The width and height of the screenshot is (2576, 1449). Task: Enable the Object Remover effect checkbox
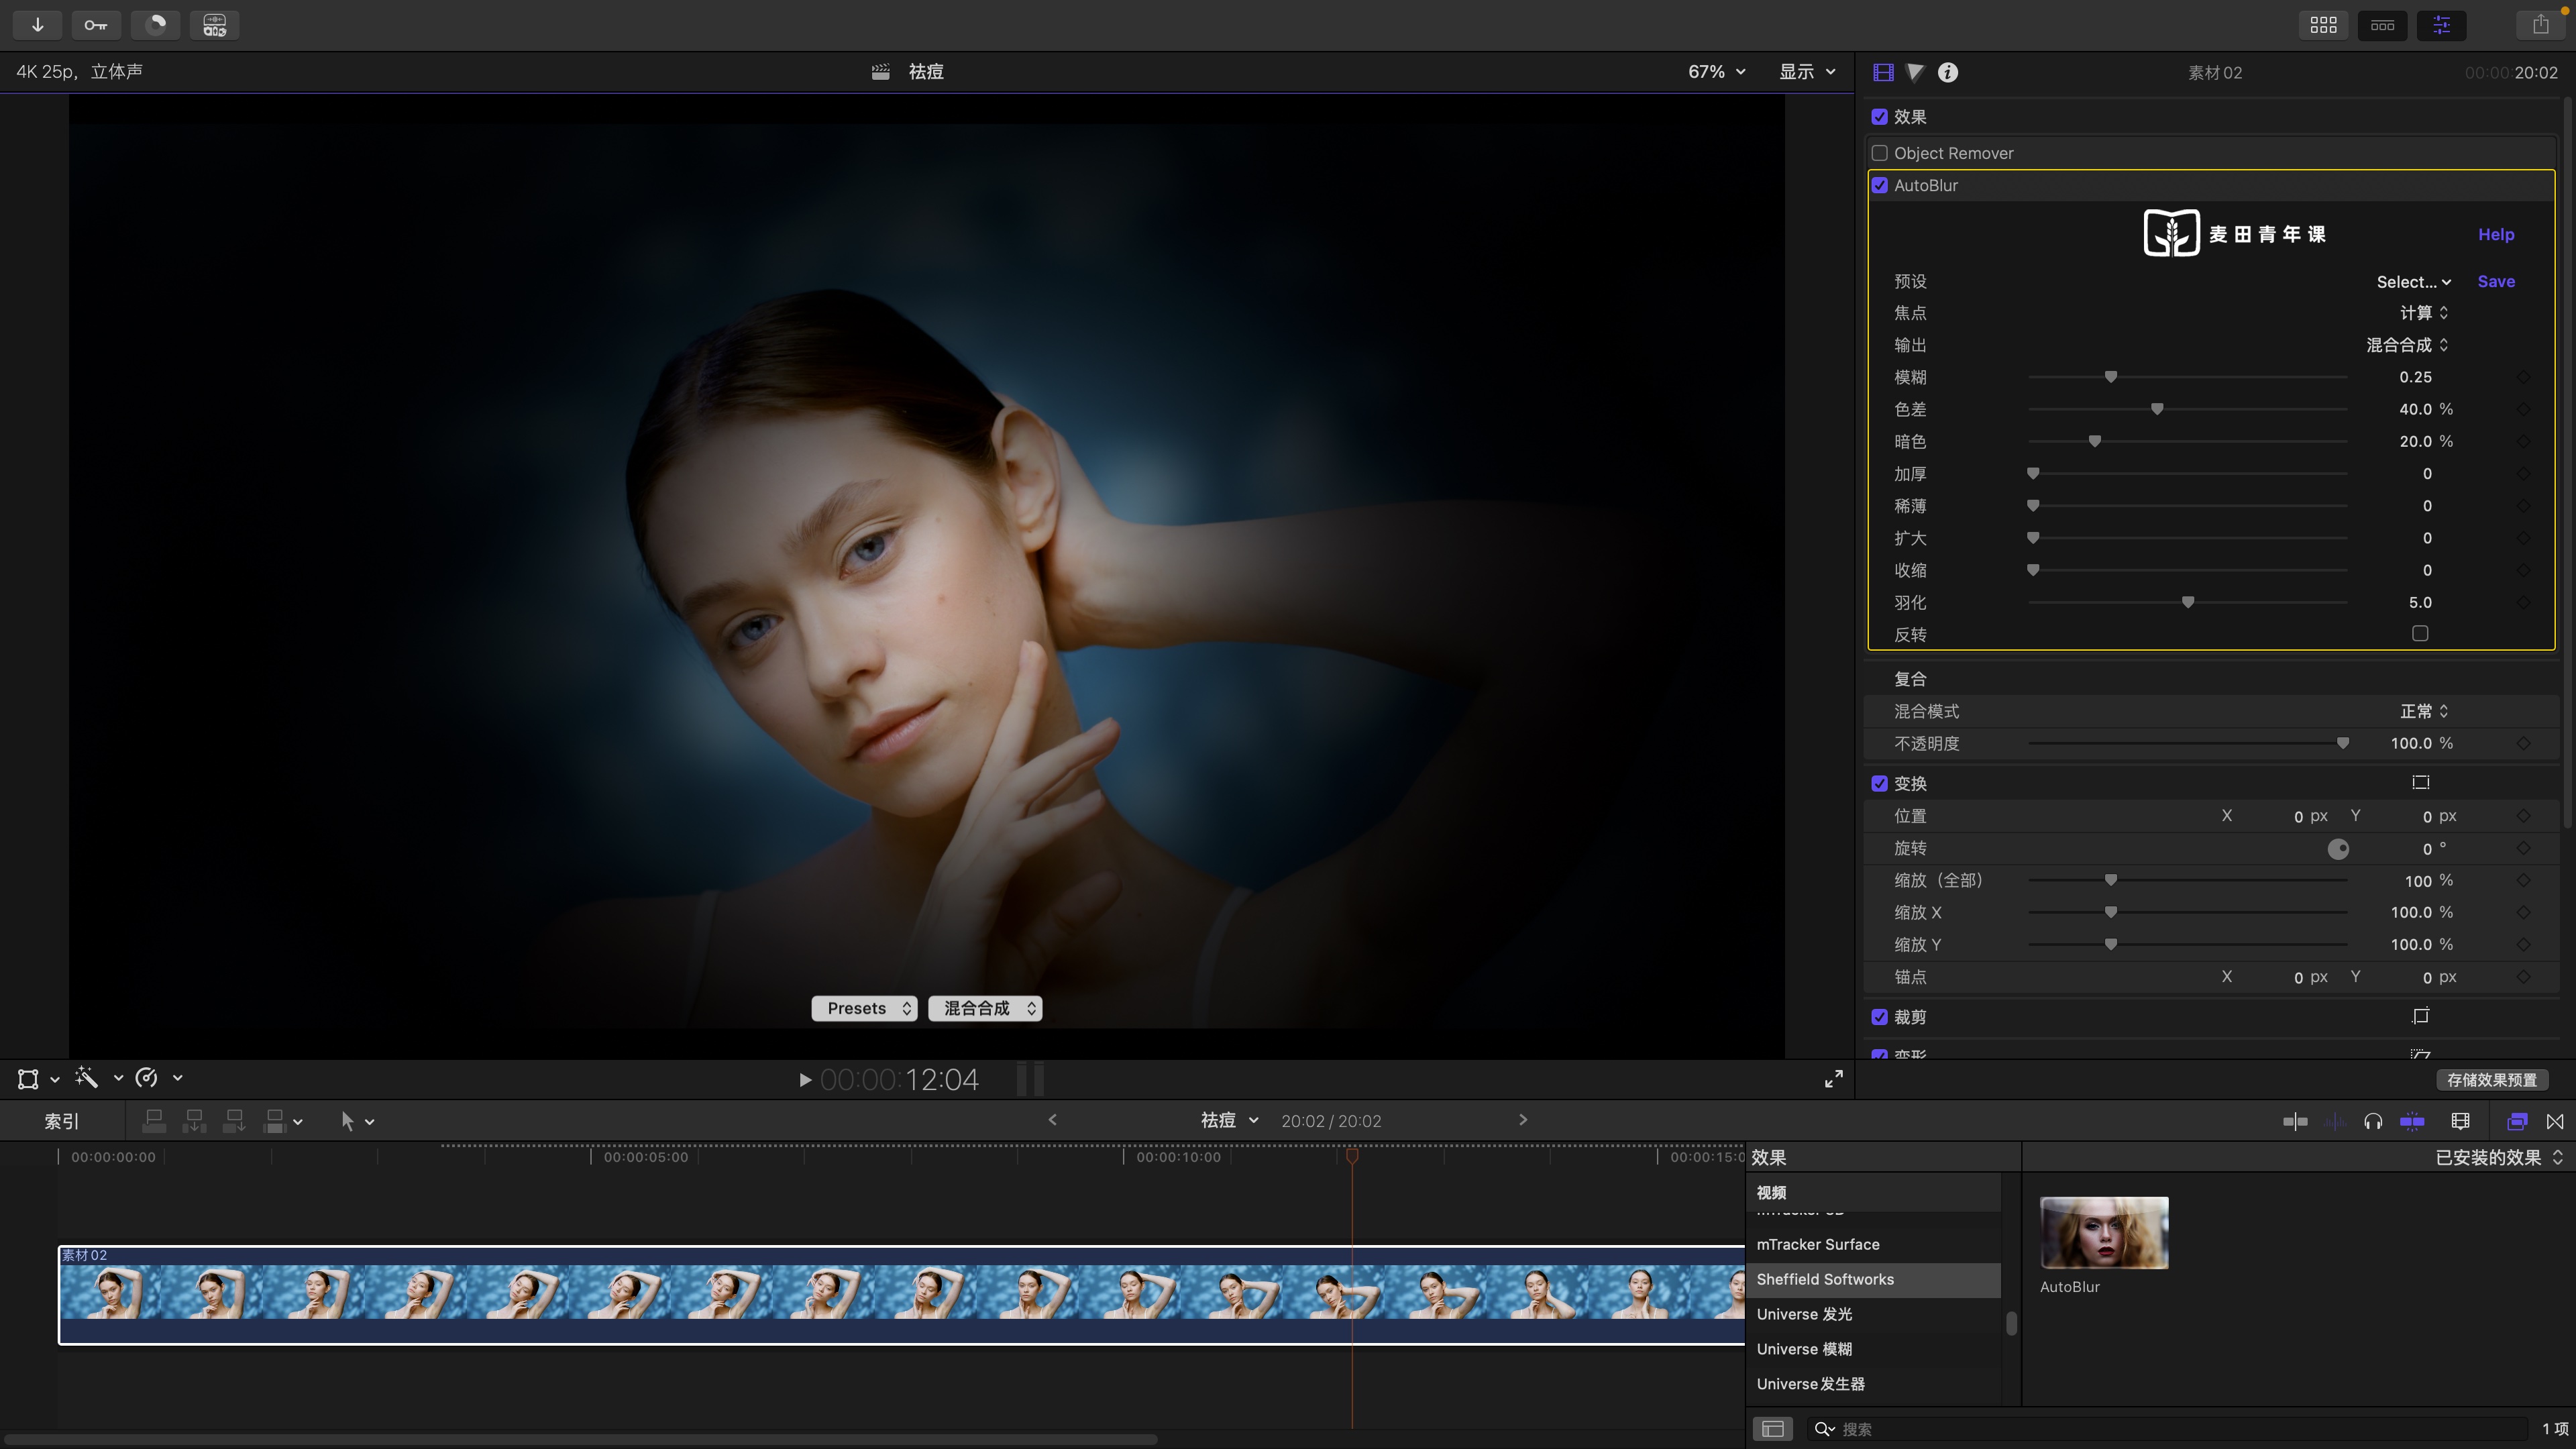coord(1880,153)
